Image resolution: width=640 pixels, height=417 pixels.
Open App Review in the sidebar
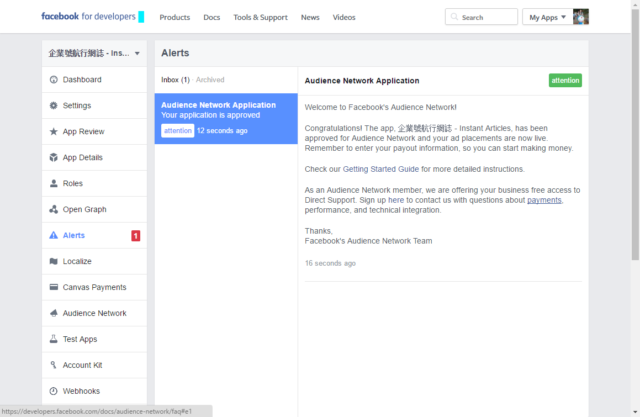[x=94, y=131]
